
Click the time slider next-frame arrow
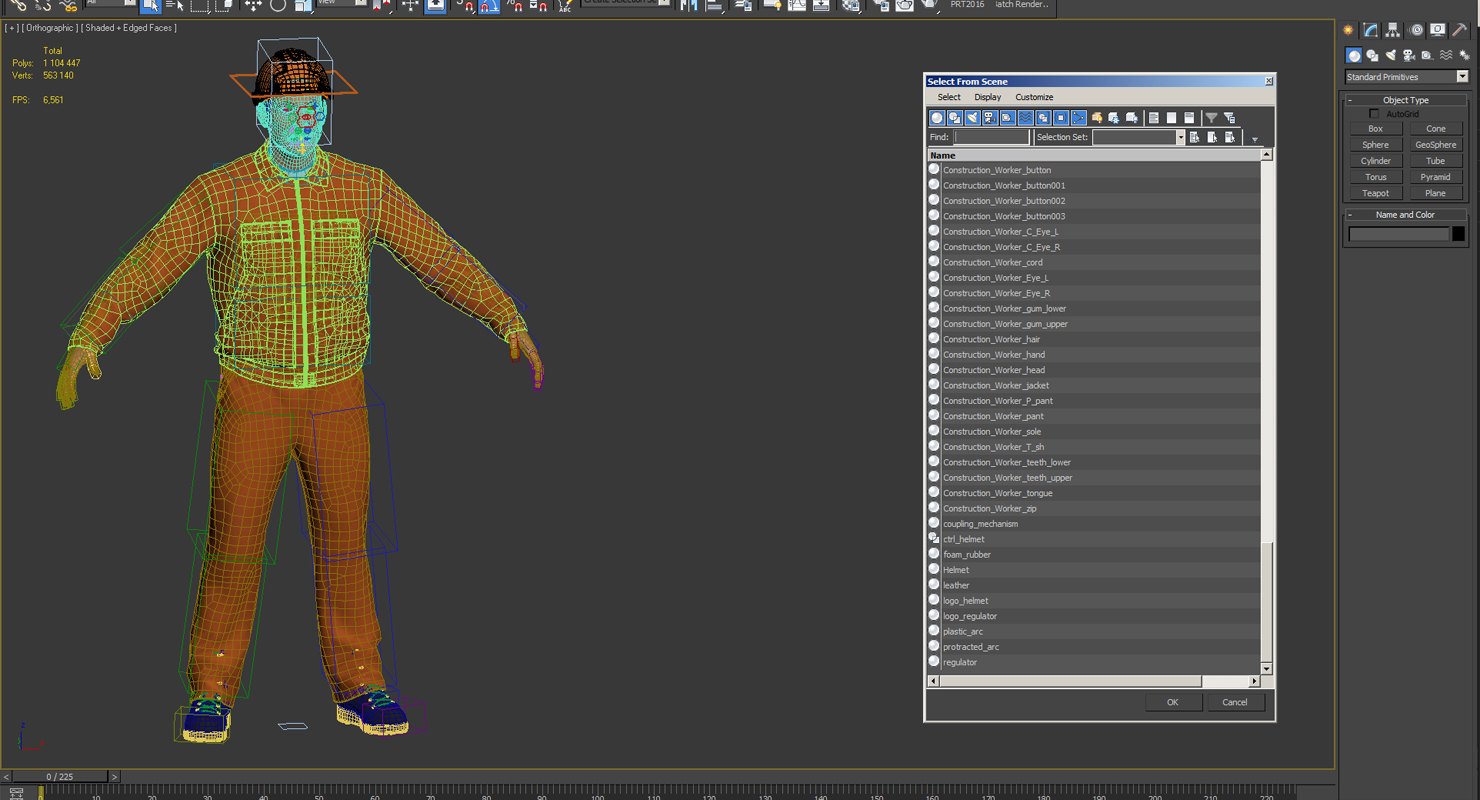pyautogui.click(x=114, y=776)
